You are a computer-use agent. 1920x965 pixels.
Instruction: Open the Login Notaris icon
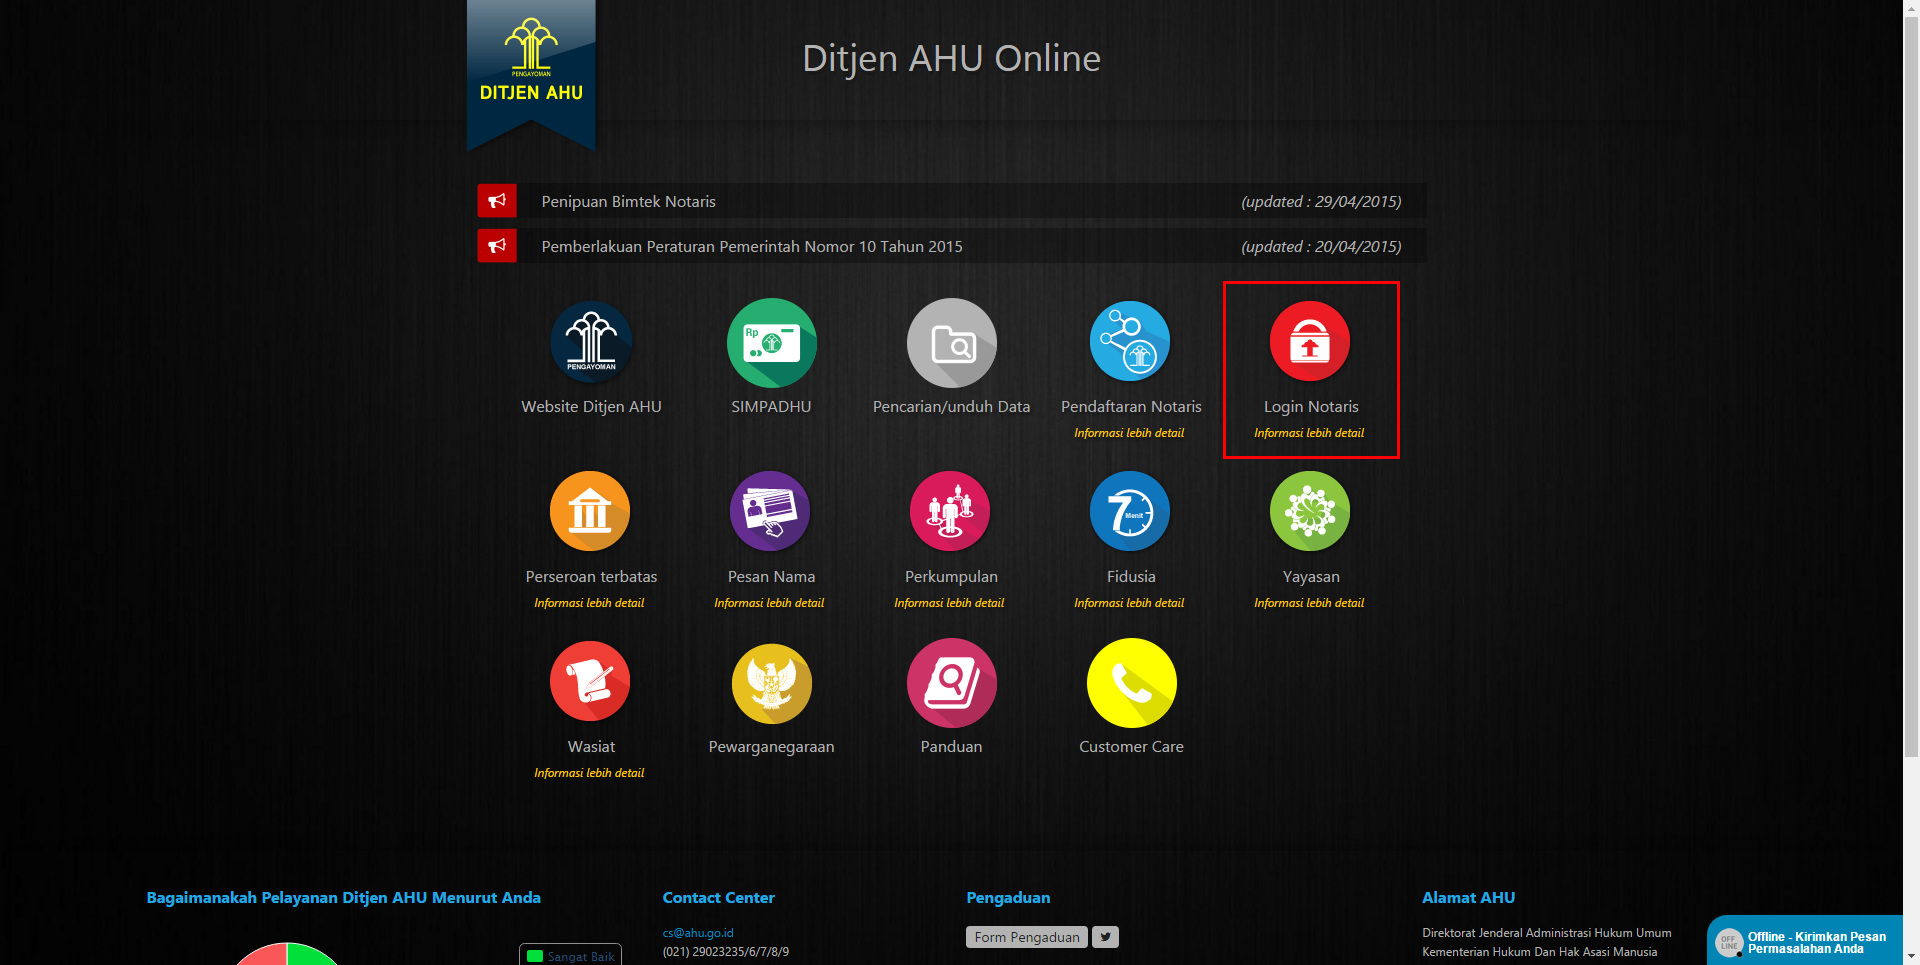(x=1309, y=342)
